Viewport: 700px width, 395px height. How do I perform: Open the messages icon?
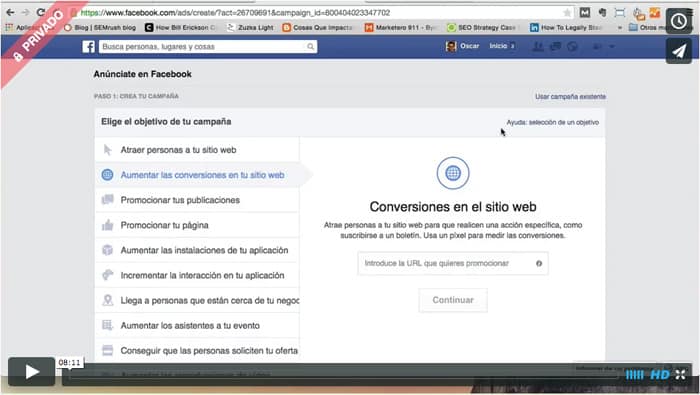[555, 46]
